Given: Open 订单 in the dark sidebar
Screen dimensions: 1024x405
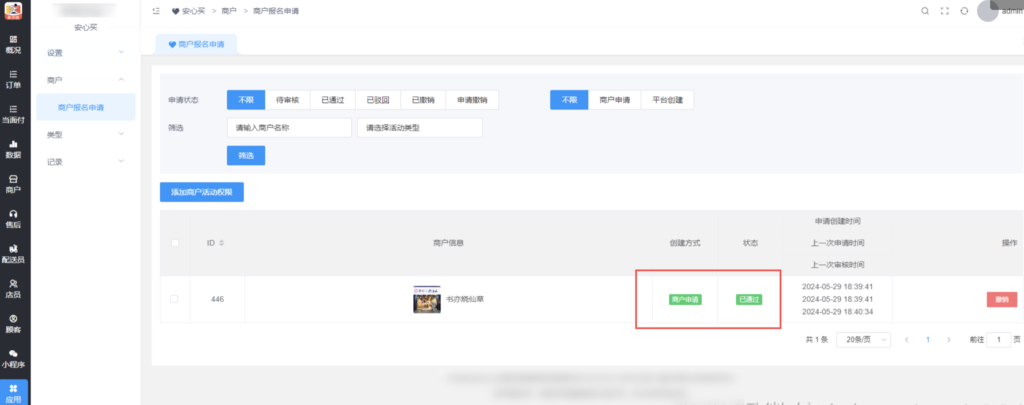Looking at the screenshot, I should click(x=13, y=80).
